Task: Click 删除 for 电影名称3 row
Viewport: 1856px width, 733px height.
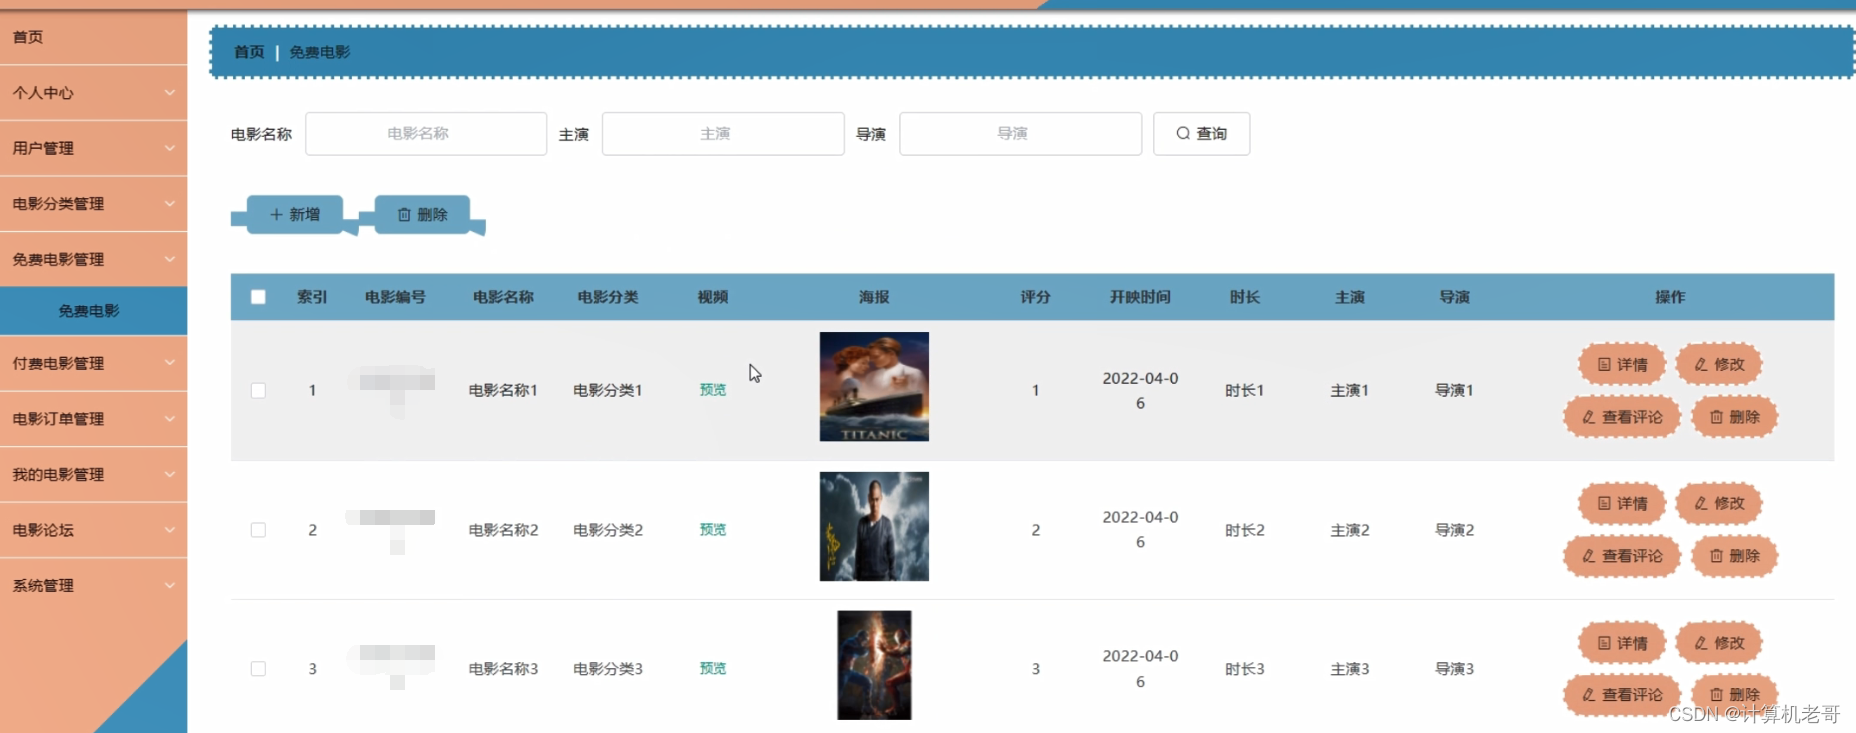Action: [x=1734, y=695]
